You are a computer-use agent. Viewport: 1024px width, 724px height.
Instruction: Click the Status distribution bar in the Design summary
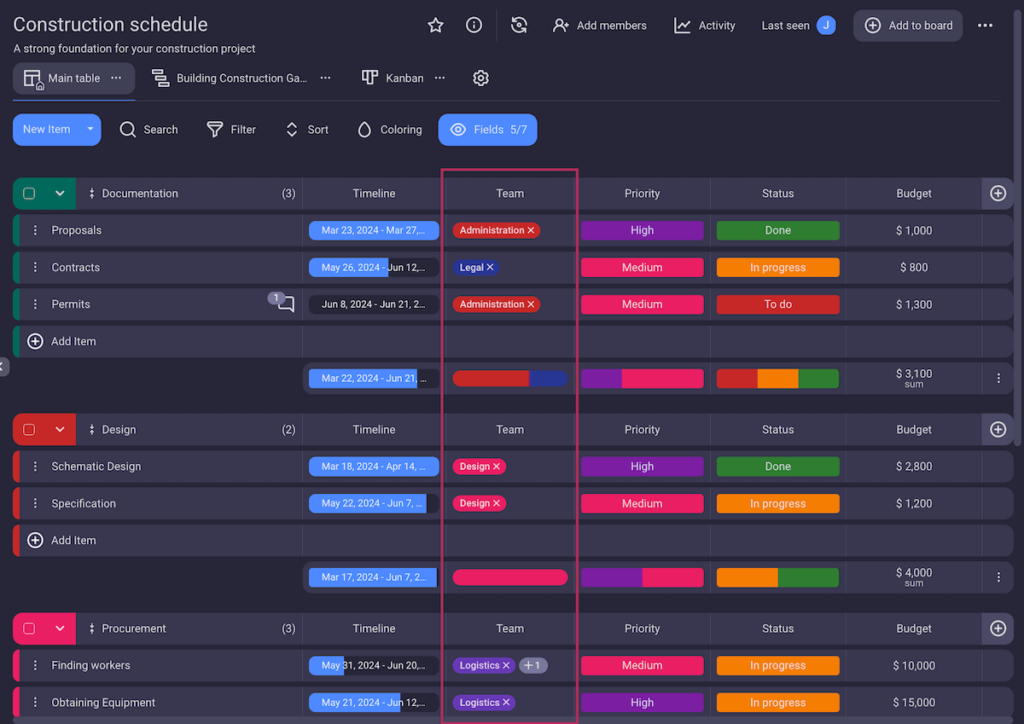[777, 577]
